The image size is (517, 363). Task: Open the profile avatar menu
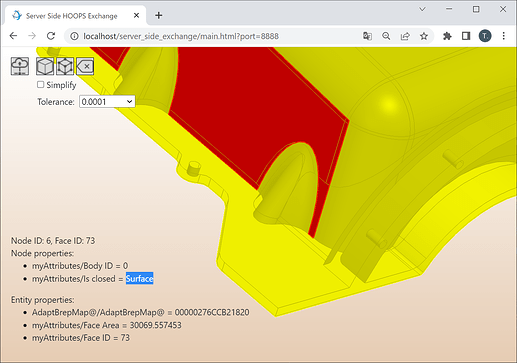tap(485, 36)
